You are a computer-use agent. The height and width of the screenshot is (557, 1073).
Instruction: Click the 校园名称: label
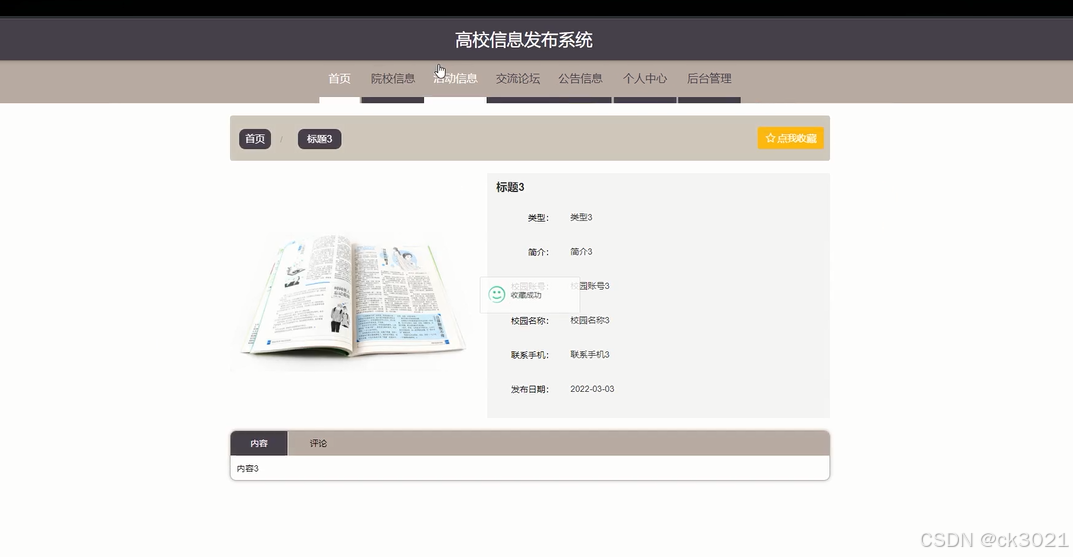click(530, 321)
